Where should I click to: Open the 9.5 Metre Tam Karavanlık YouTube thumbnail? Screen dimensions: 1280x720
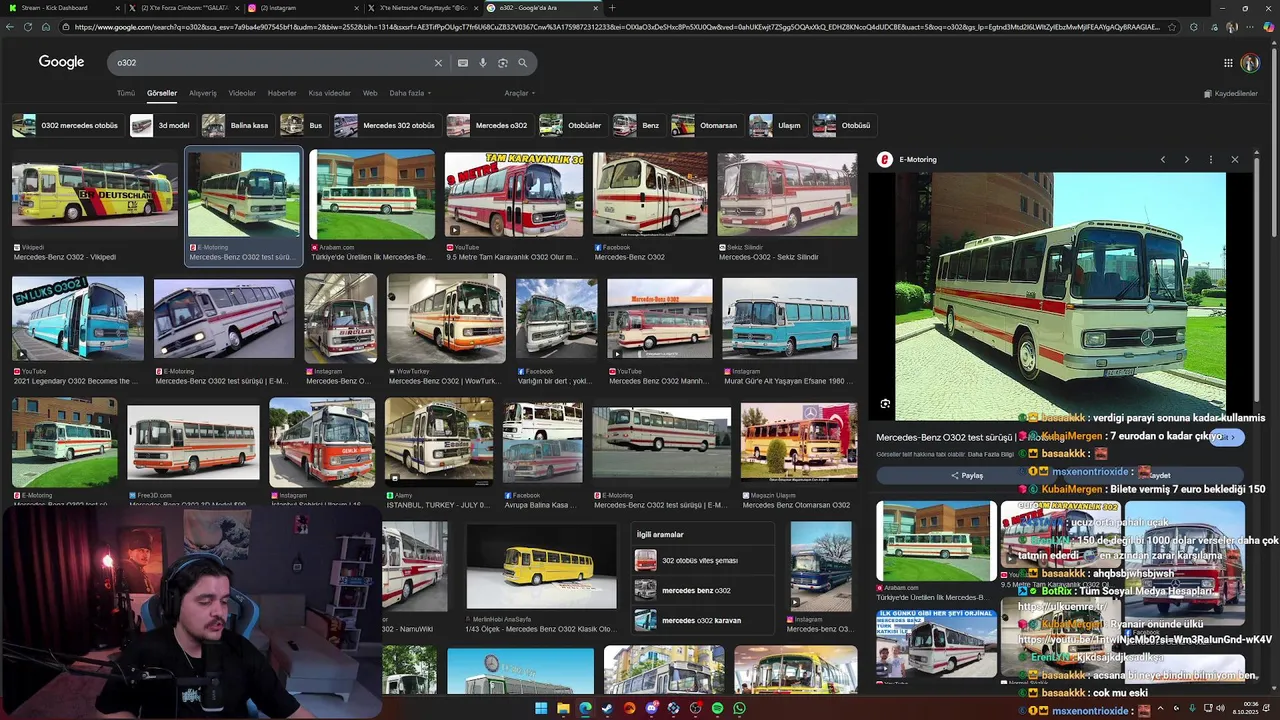coord(513,194)
